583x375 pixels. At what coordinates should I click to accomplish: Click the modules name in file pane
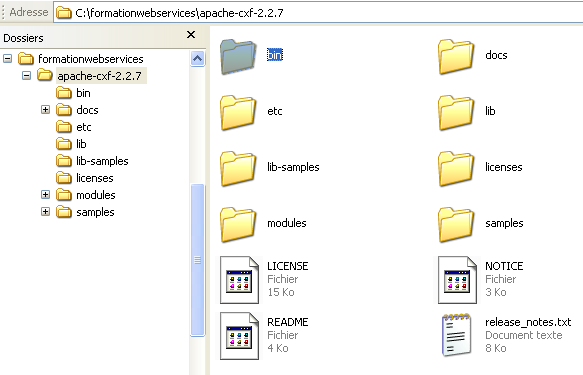[x=287, y=223]
